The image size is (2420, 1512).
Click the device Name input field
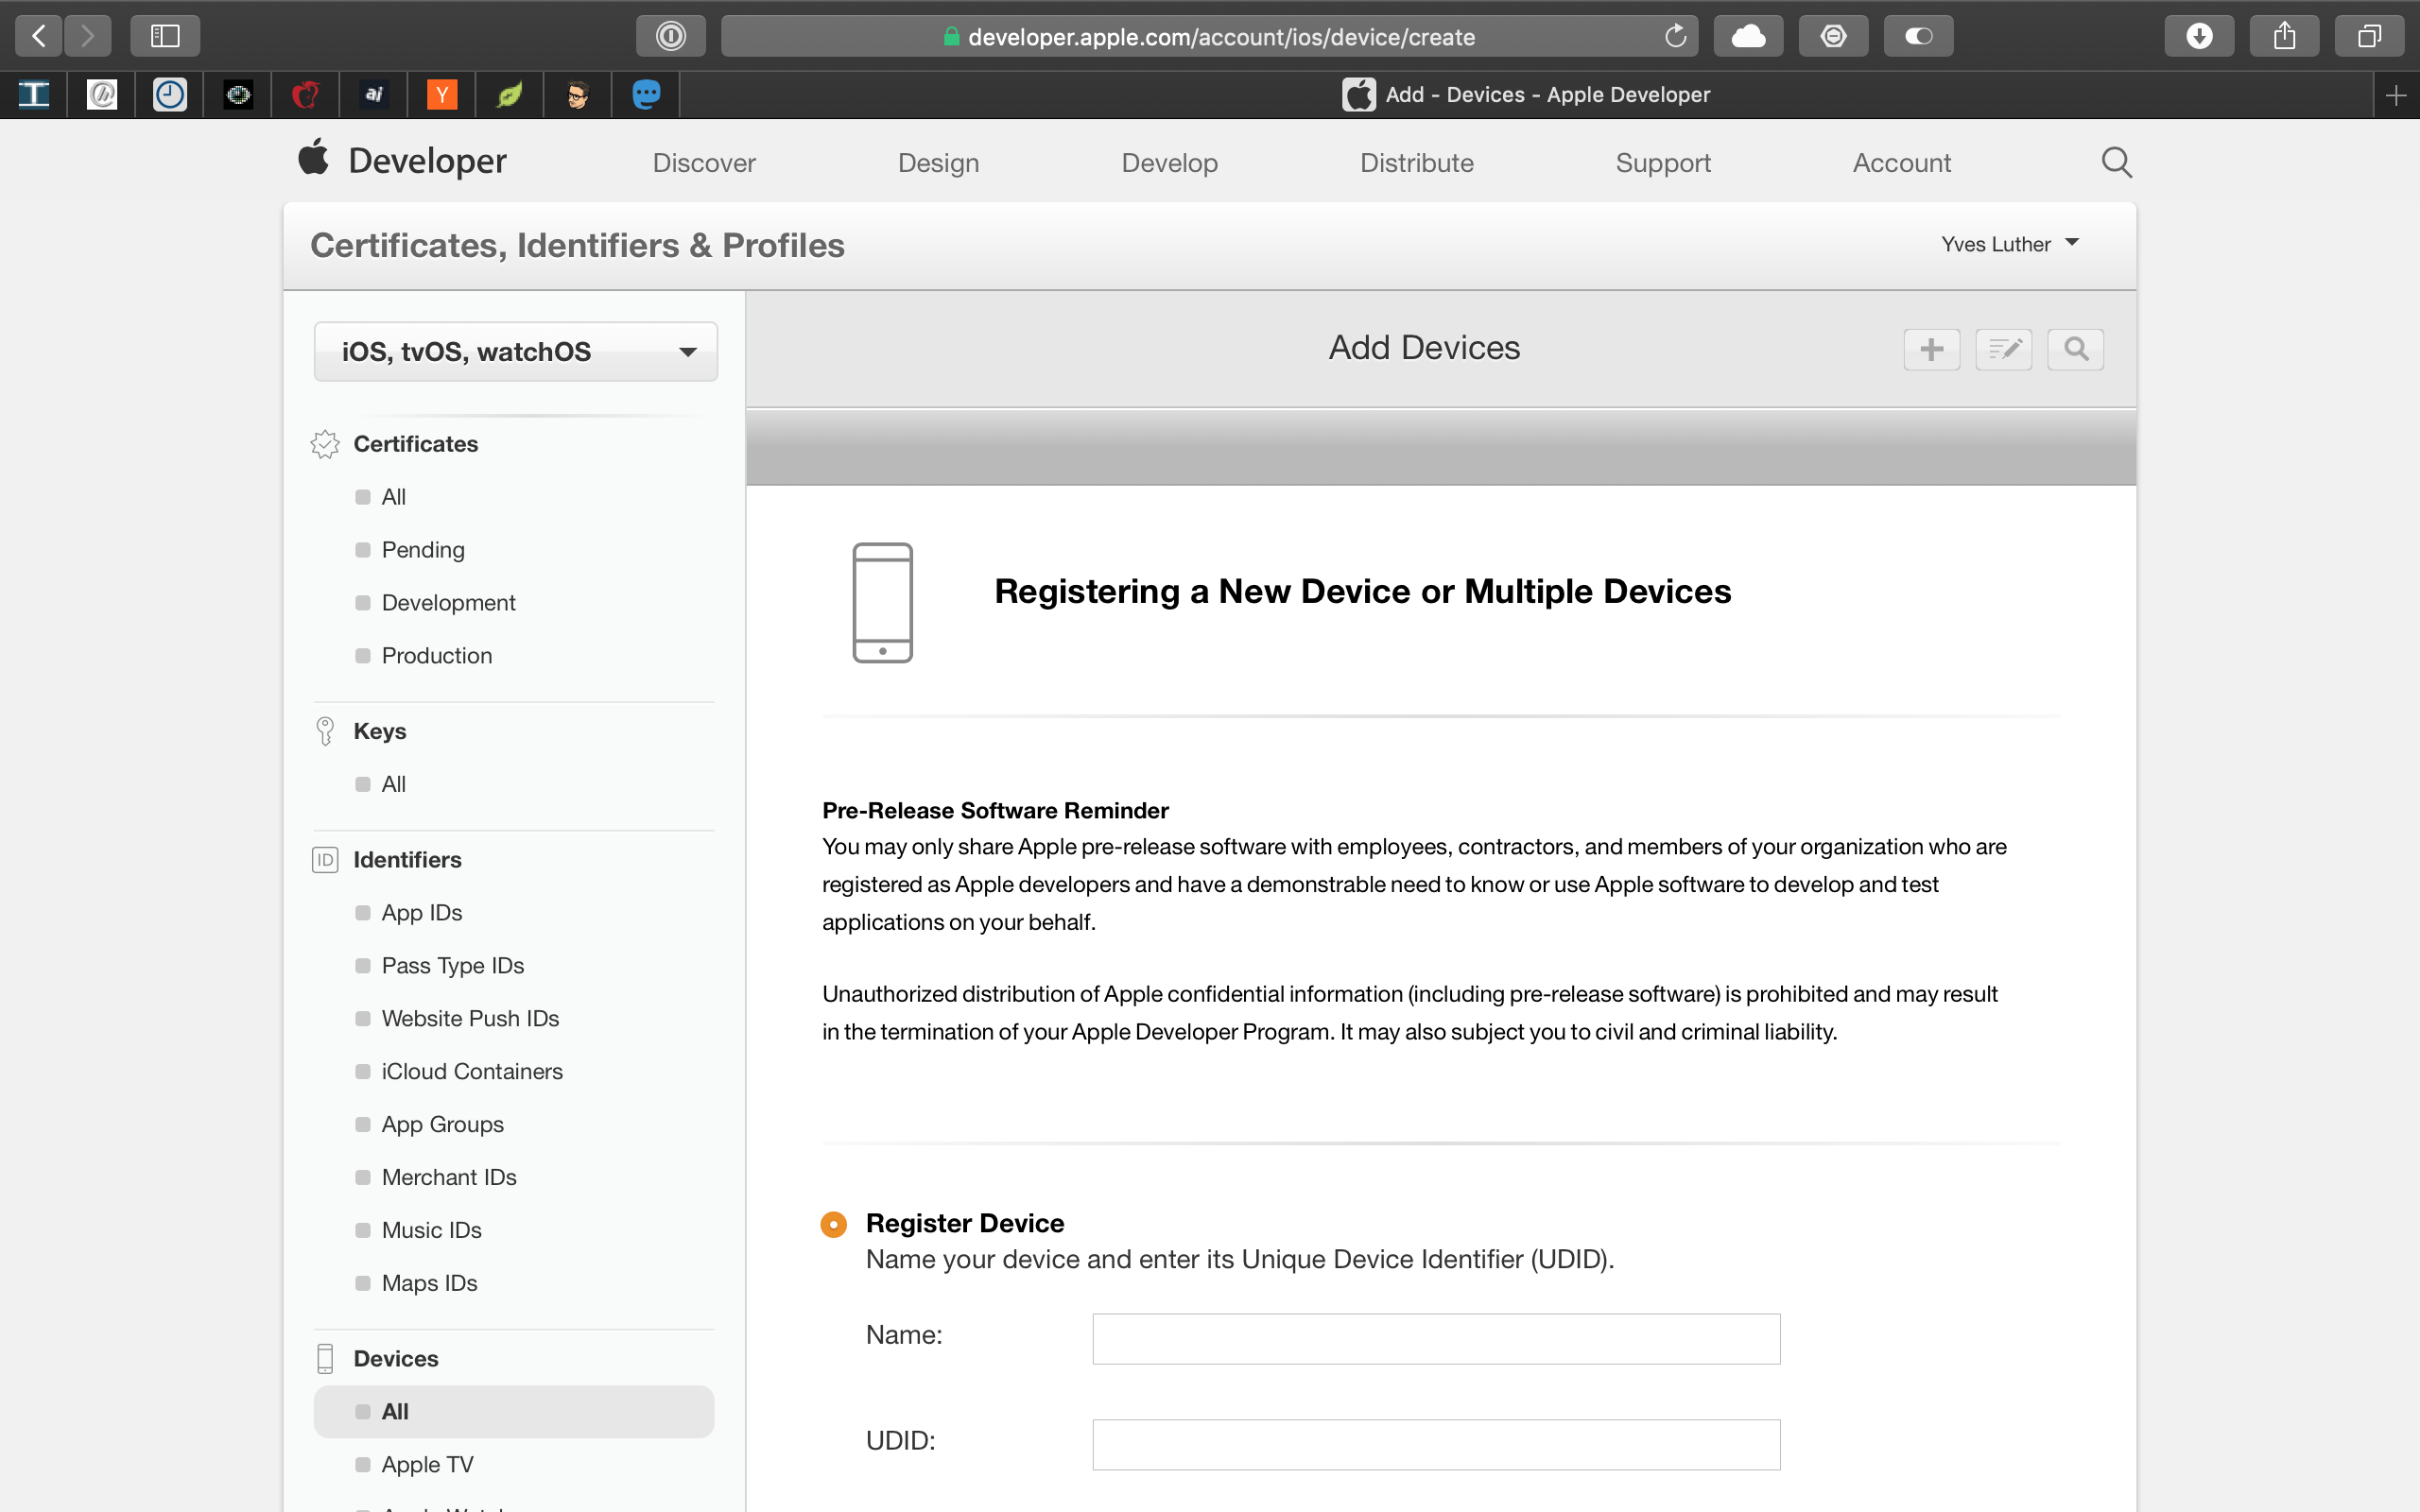click(1435, 1339)
